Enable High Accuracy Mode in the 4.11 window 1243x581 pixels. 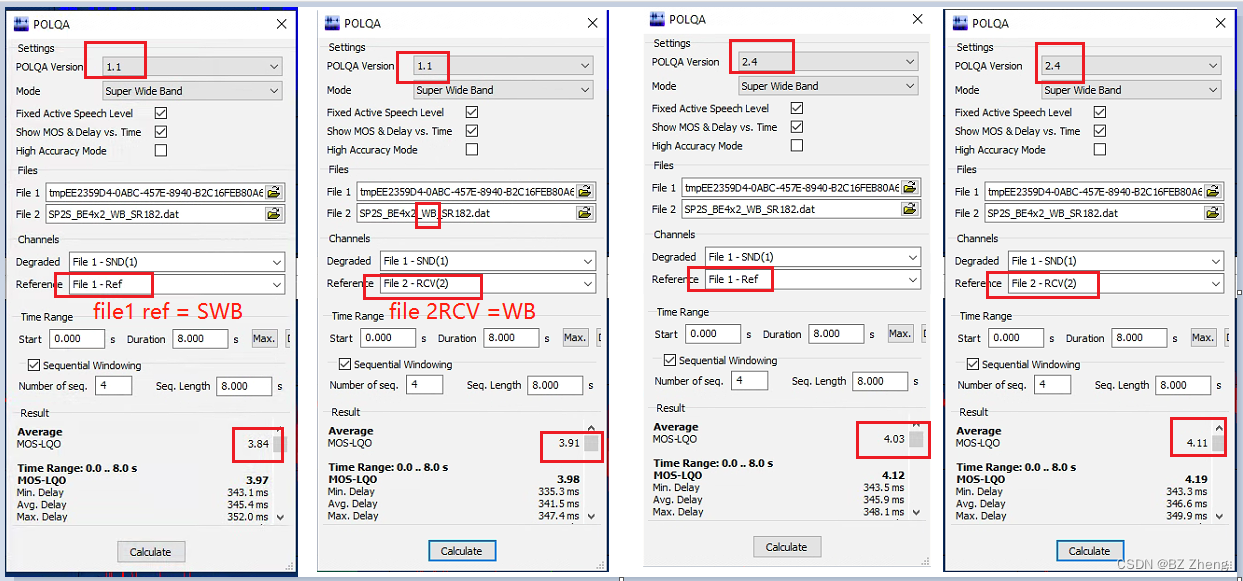pos(1100,149)
